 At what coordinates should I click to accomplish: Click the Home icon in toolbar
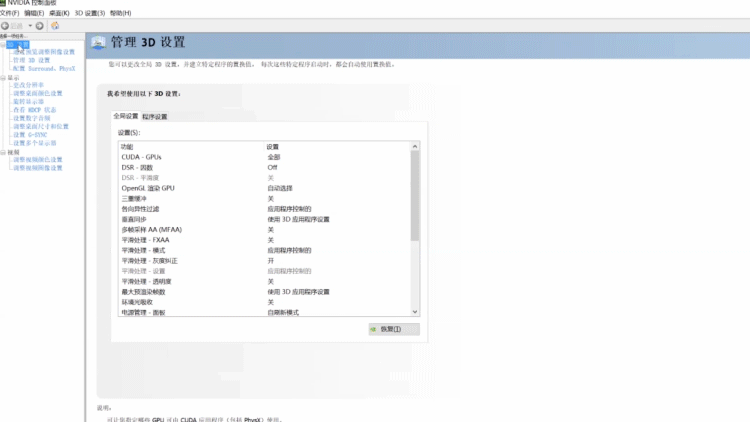55,26
